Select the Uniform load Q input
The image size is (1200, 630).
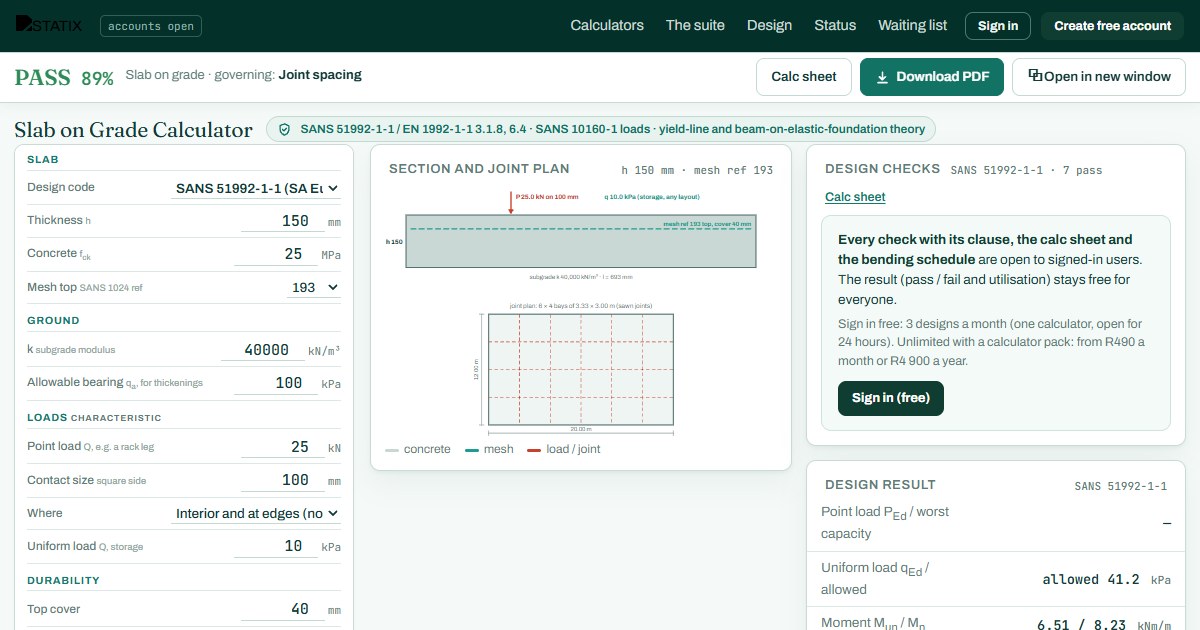(275, 546)
